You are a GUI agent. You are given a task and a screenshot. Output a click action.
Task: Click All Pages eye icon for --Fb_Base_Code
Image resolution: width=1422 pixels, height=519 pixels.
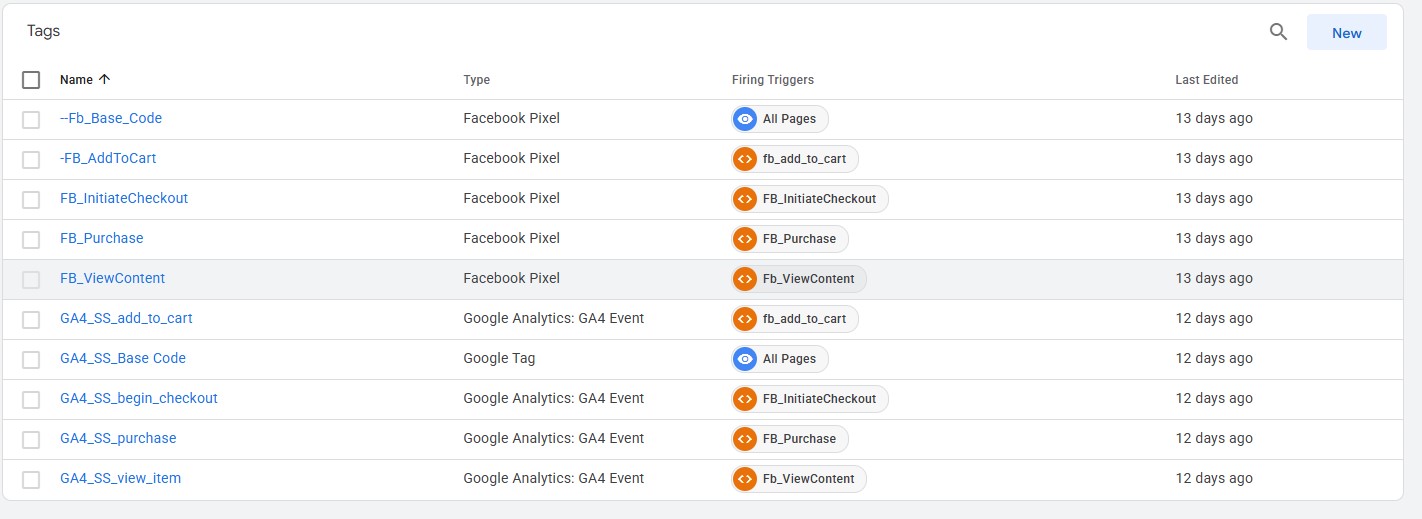click(x=744, y=119)
